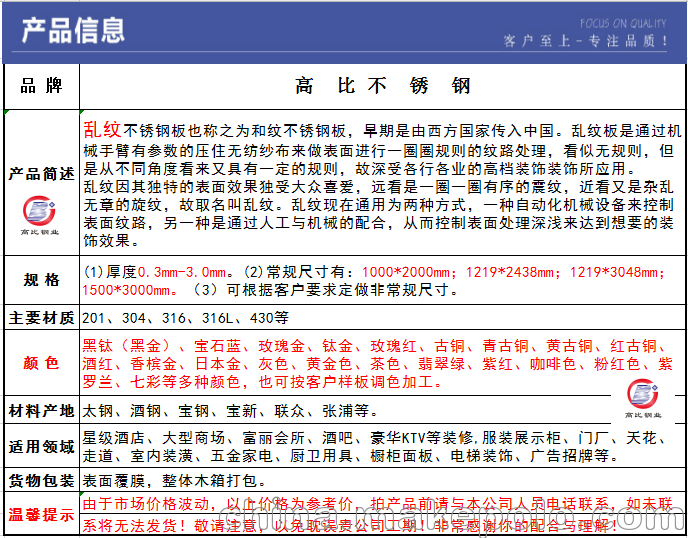688x538 pixels.
Task: Click the red 由于市场价格波动 notice text
Action: (x=146, y=504)
